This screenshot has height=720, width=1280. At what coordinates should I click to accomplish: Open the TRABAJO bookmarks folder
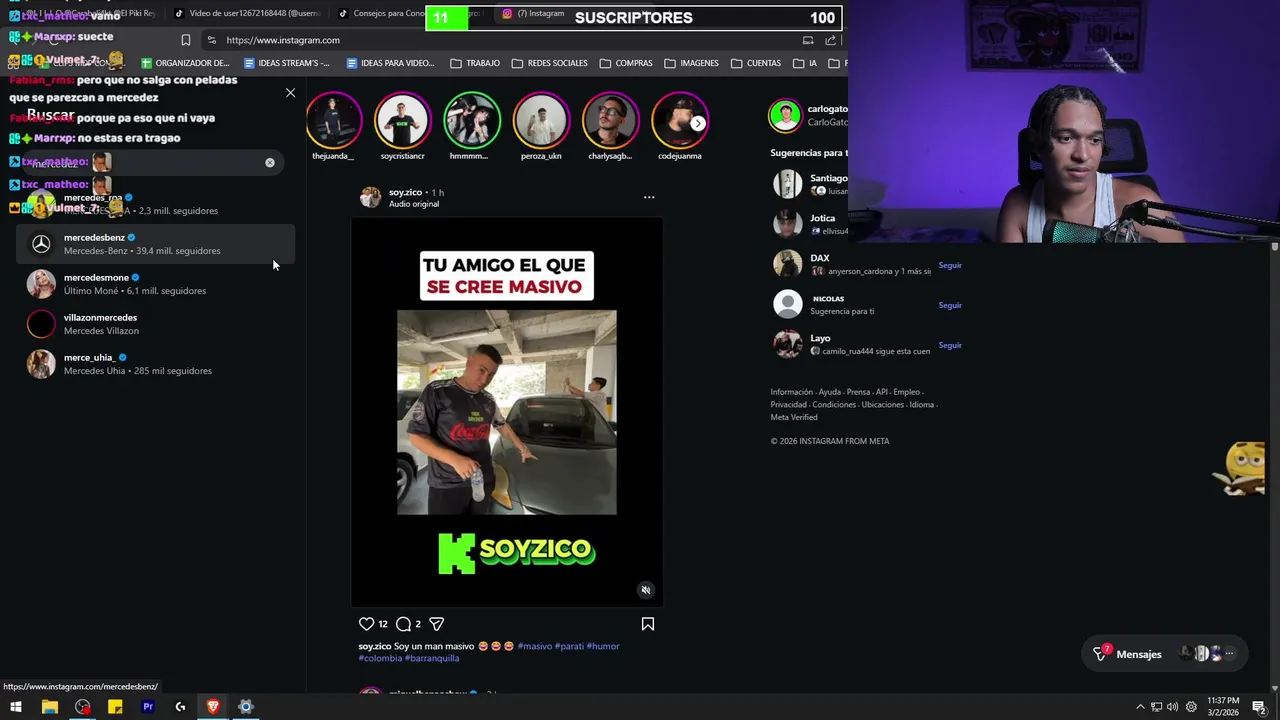click(475, 63)
